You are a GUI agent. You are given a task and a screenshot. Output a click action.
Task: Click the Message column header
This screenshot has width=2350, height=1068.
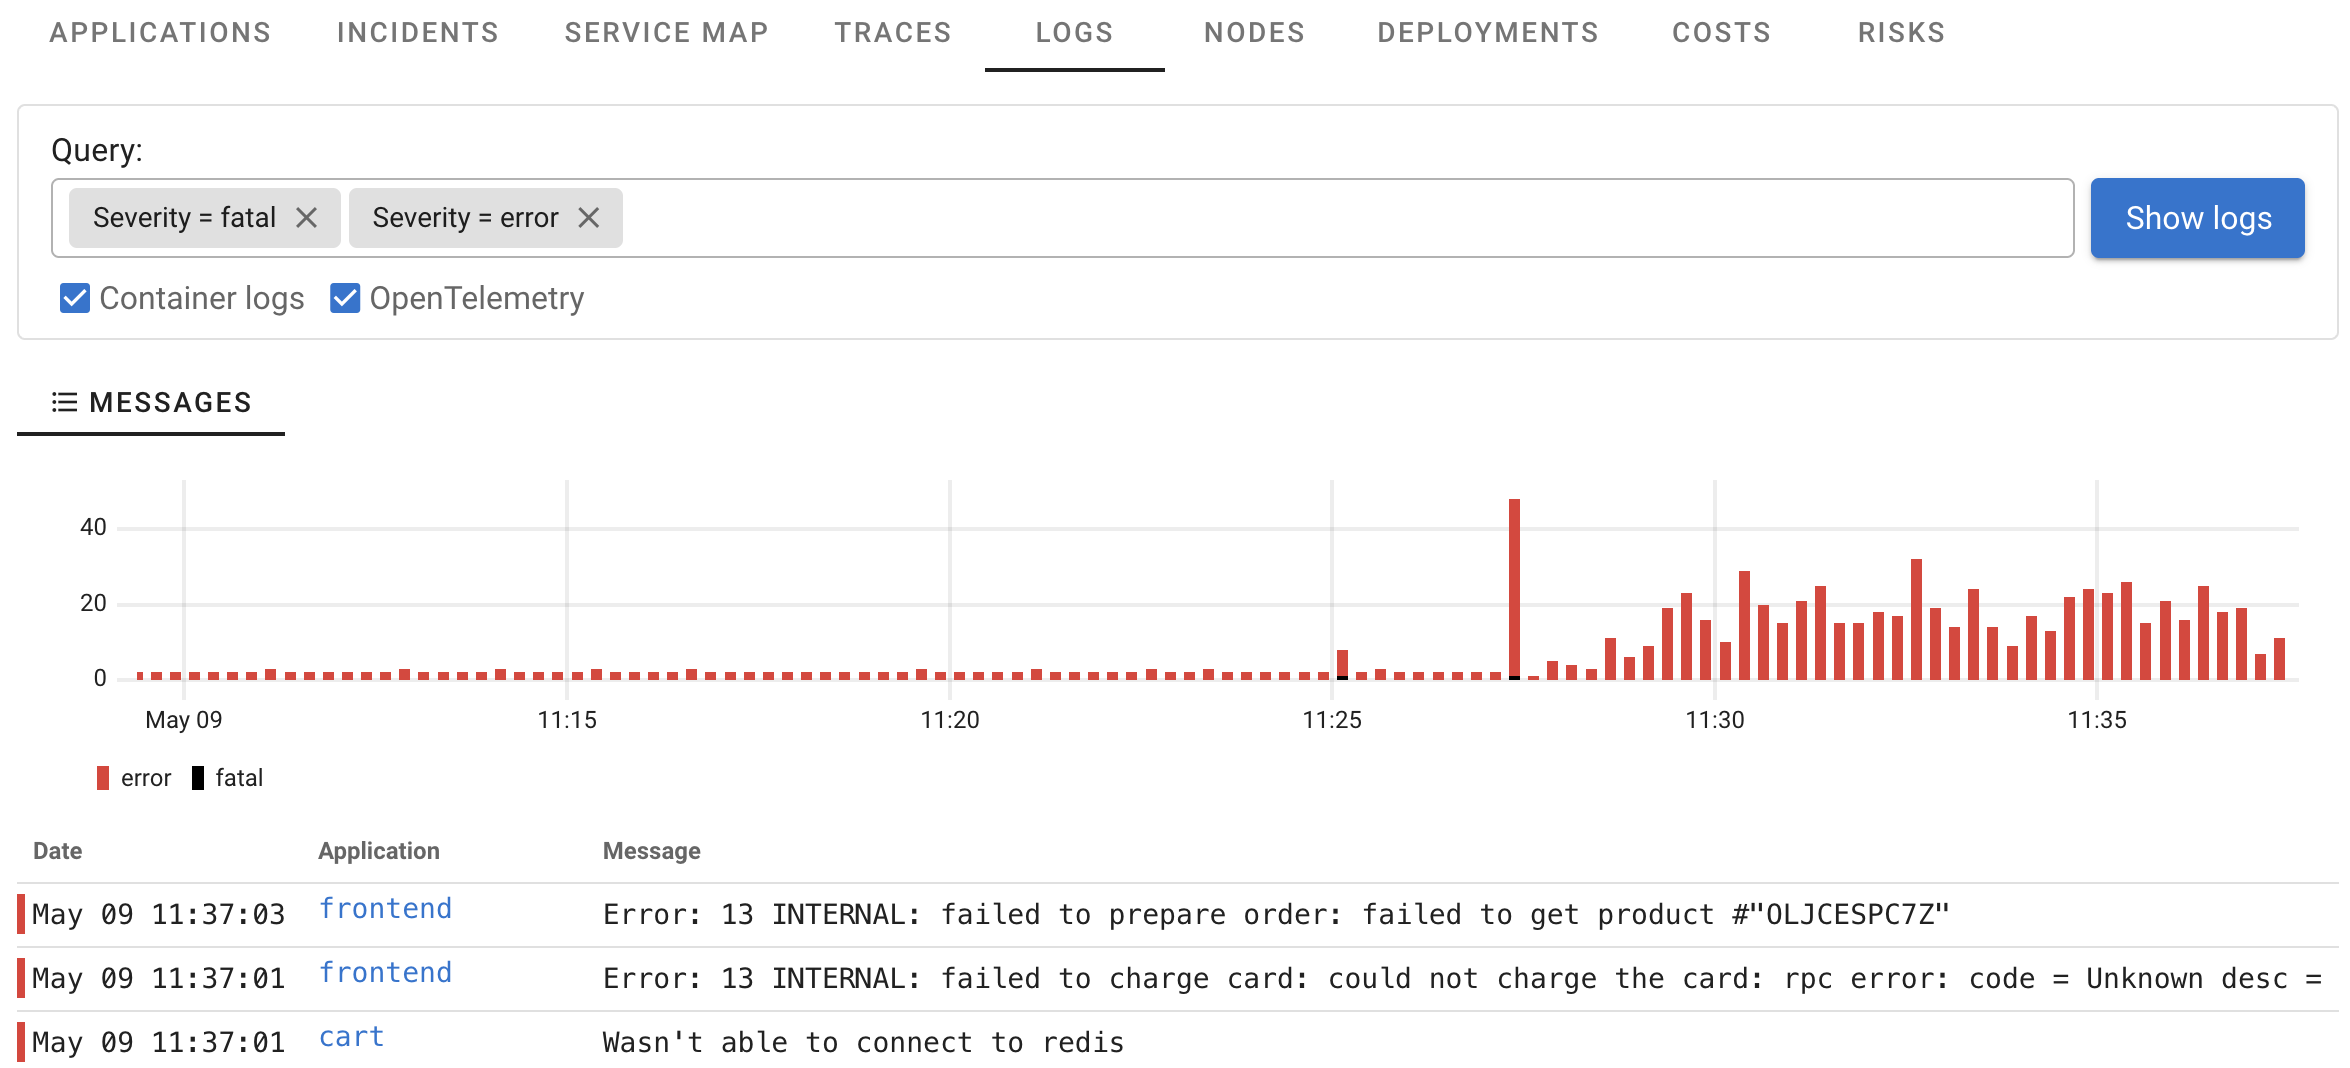tap(651, 851)
